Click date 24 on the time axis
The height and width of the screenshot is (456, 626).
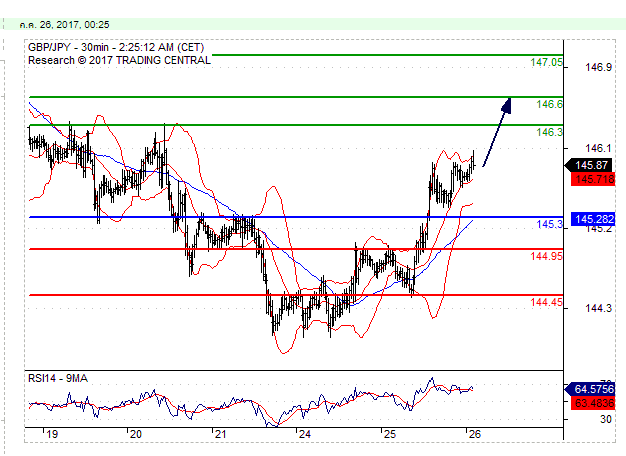pos(304,434)
